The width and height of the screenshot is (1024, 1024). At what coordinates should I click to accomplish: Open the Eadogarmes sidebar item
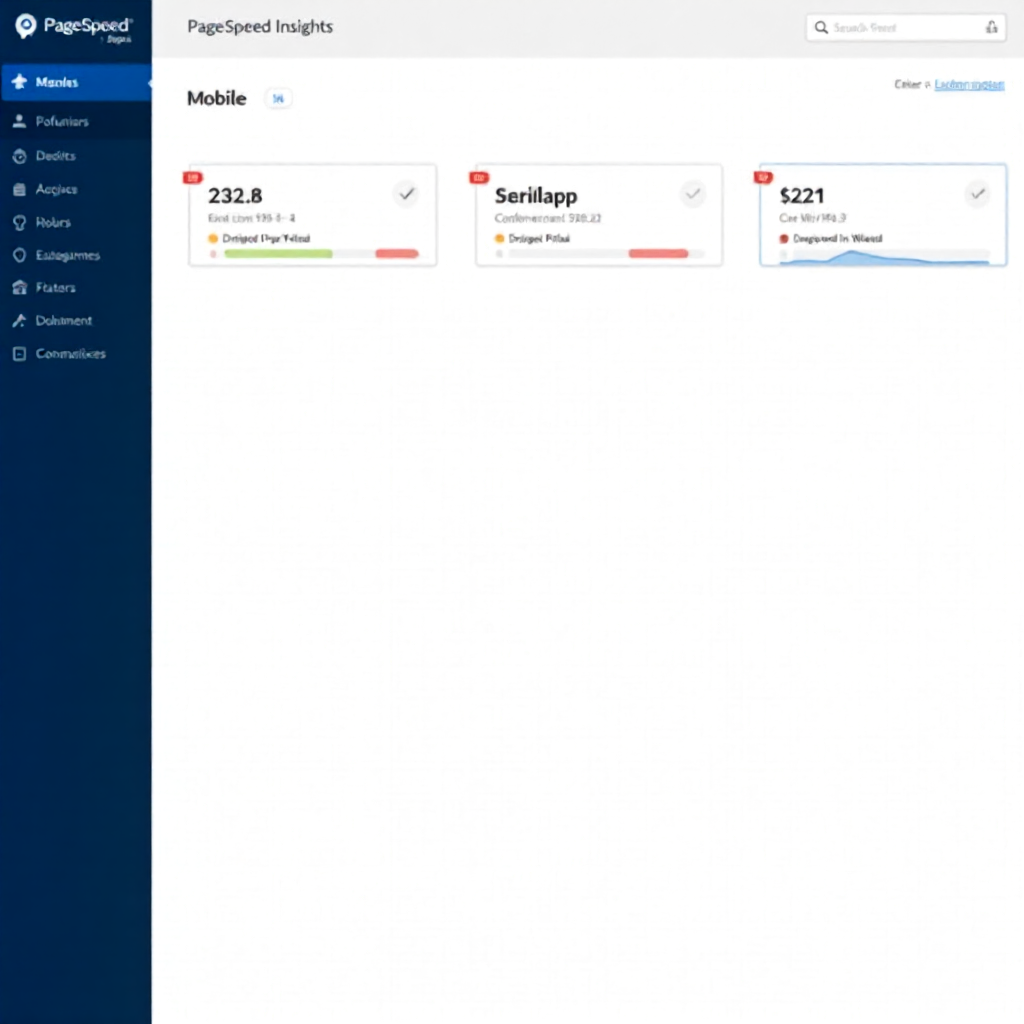pyautogui.click(x=76, y=255)
